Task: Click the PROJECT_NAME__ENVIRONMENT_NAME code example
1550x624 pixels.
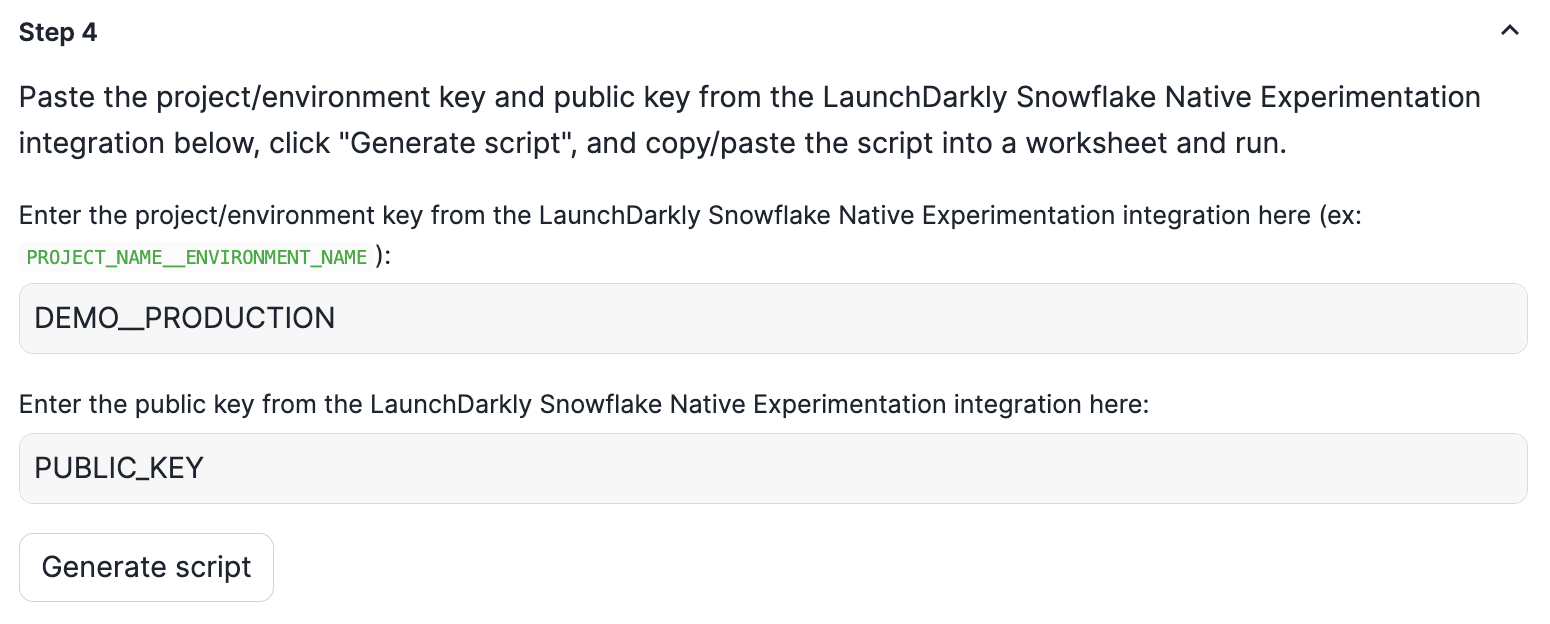Action: pyautogui.click(x=194, y=257)
